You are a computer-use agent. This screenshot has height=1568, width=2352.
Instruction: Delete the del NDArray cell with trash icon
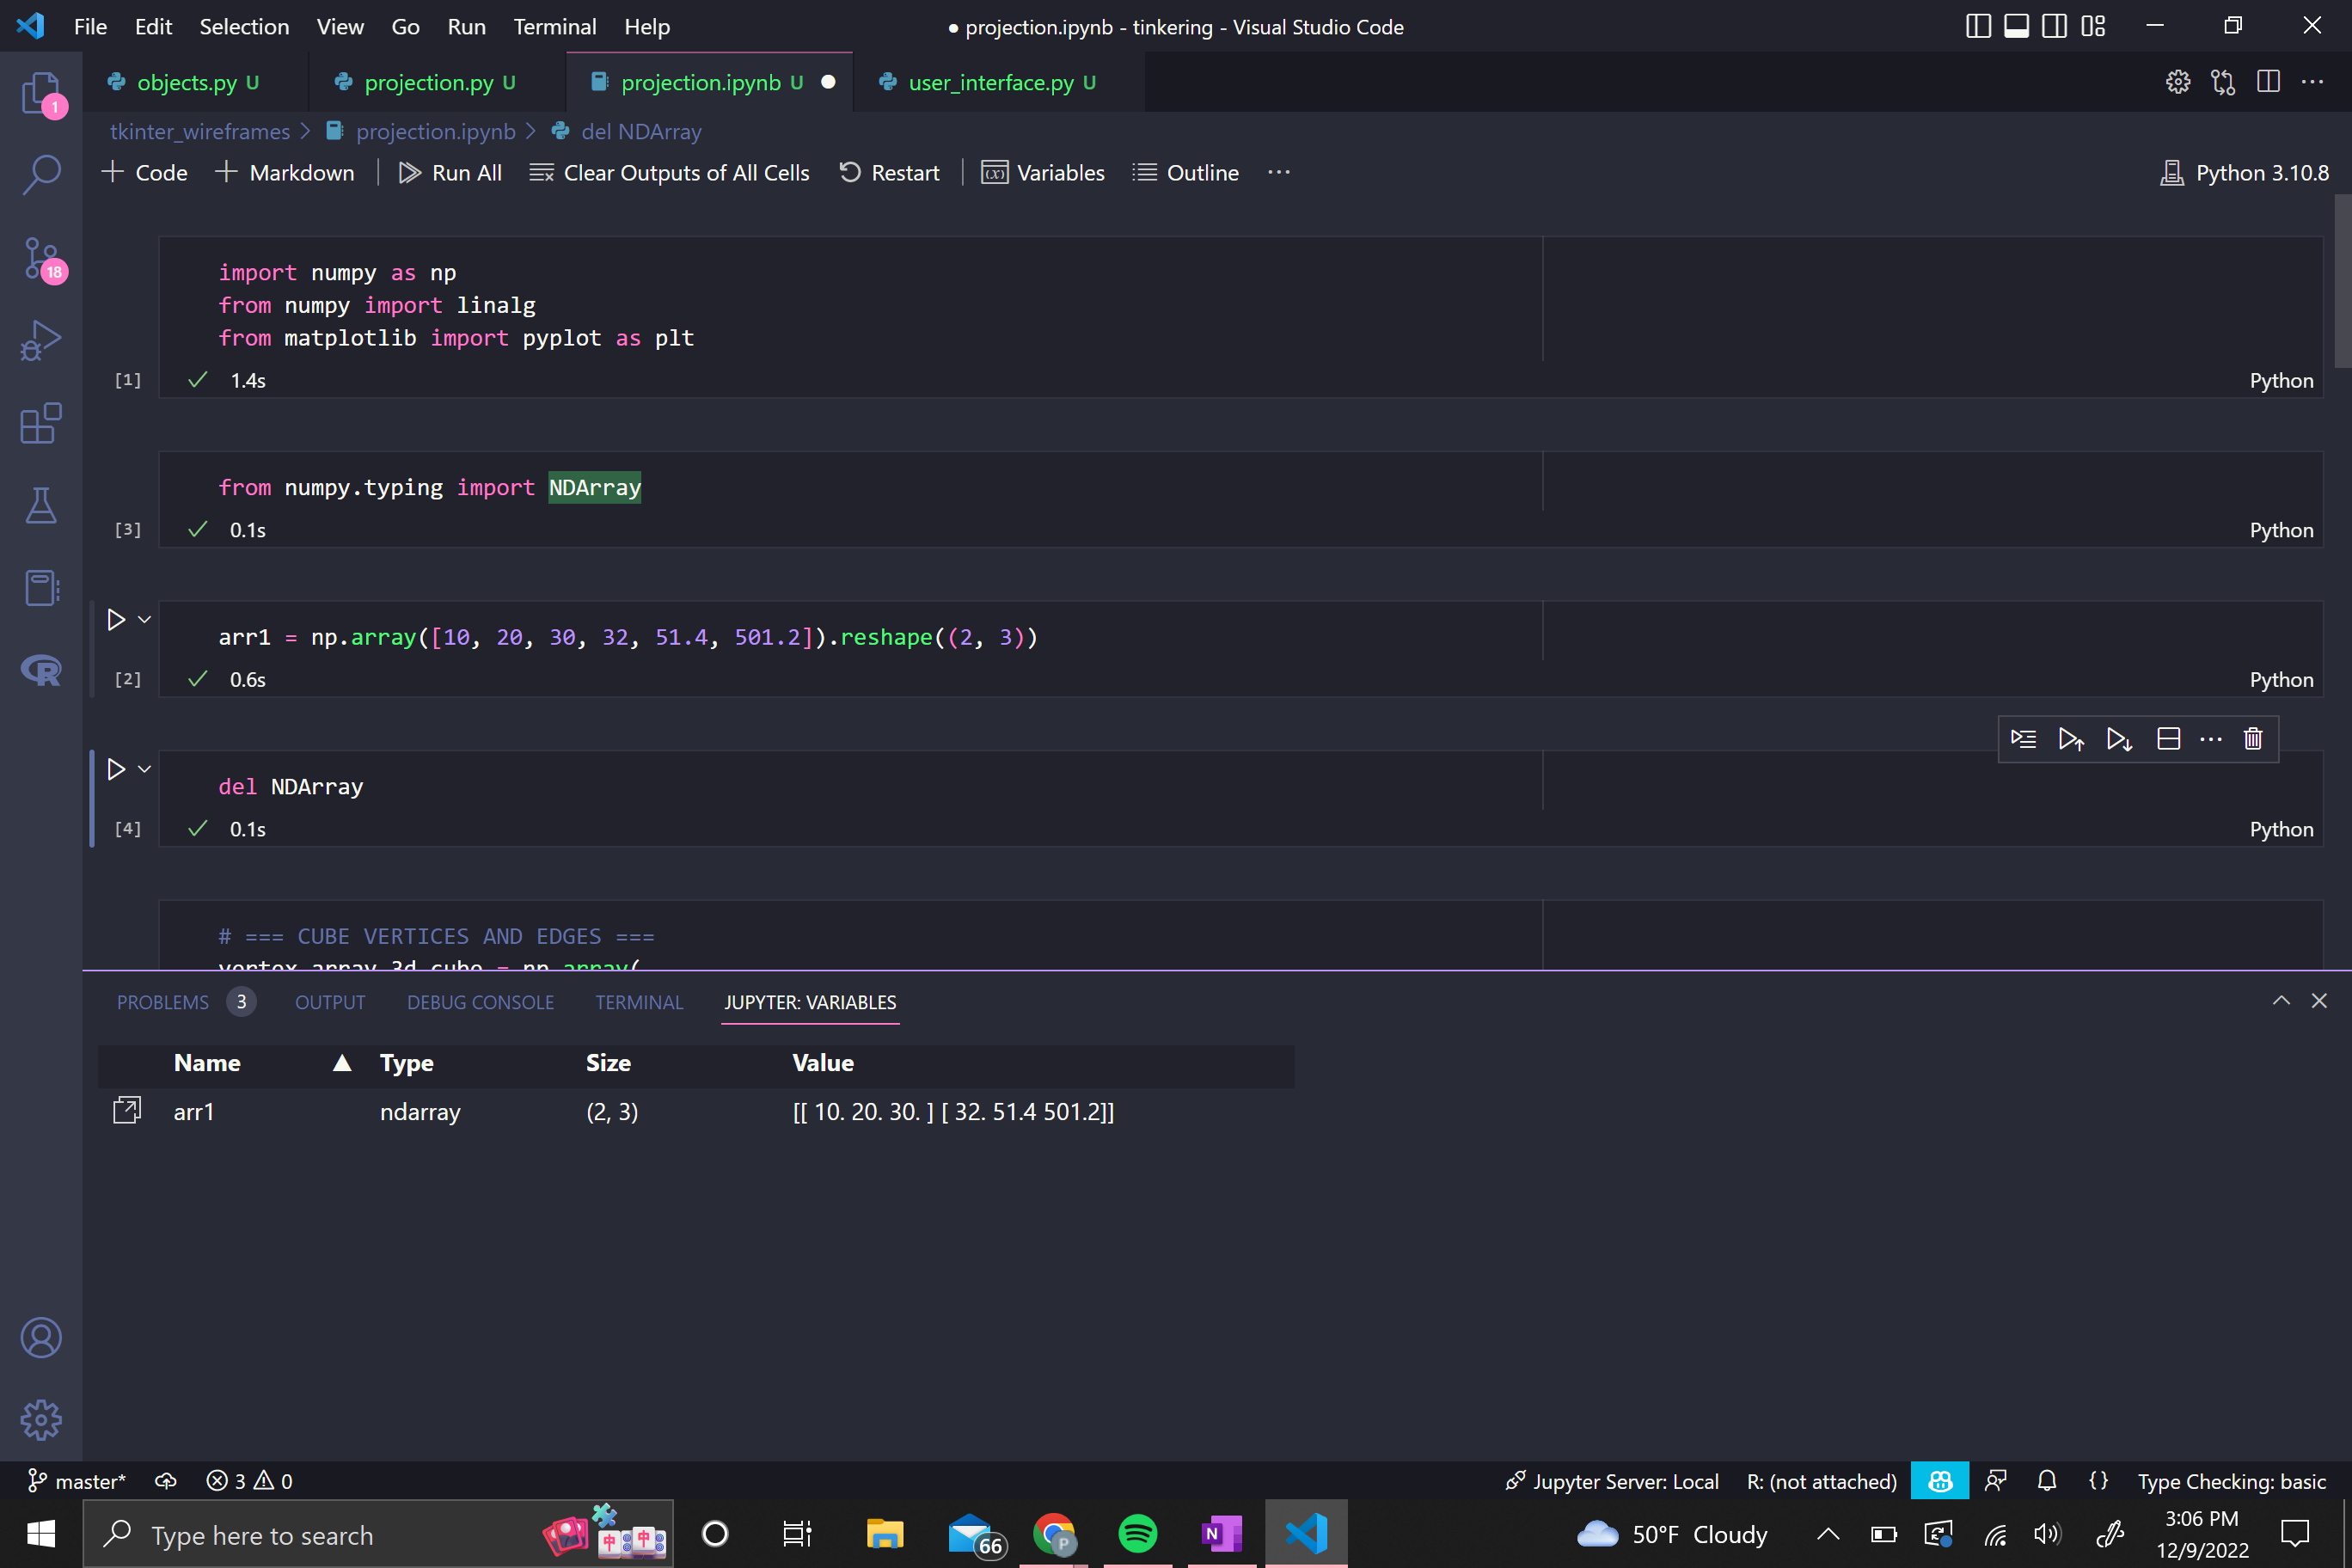coord(2252,739)
